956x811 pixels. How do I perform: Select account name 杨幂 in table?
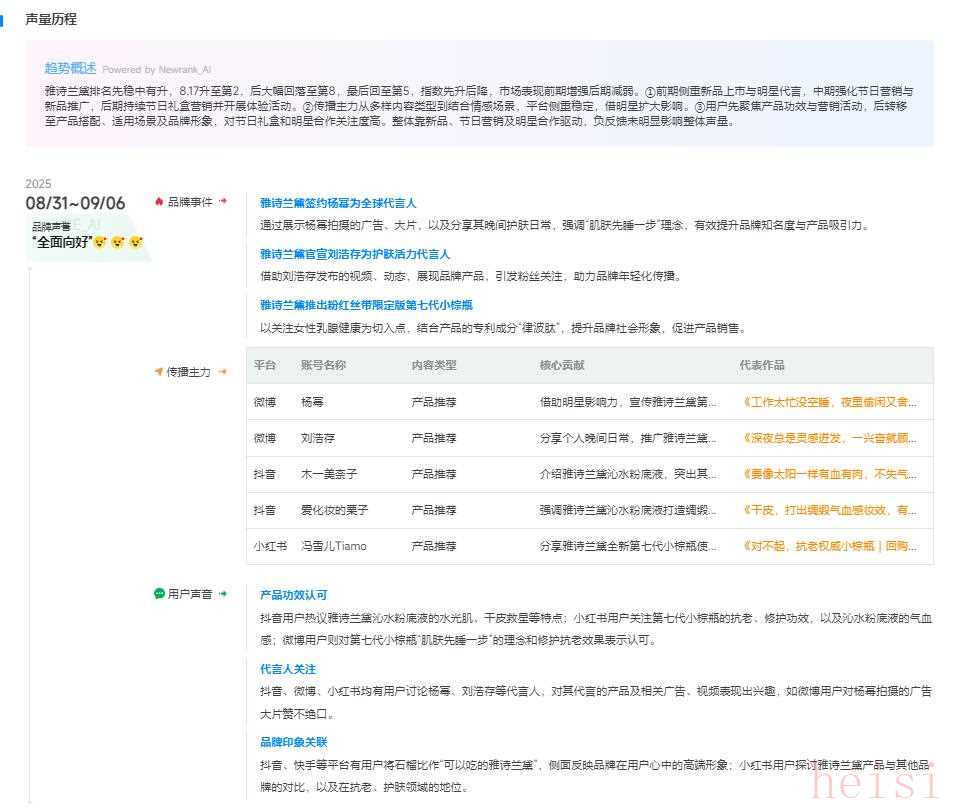[x=312, y=402]
